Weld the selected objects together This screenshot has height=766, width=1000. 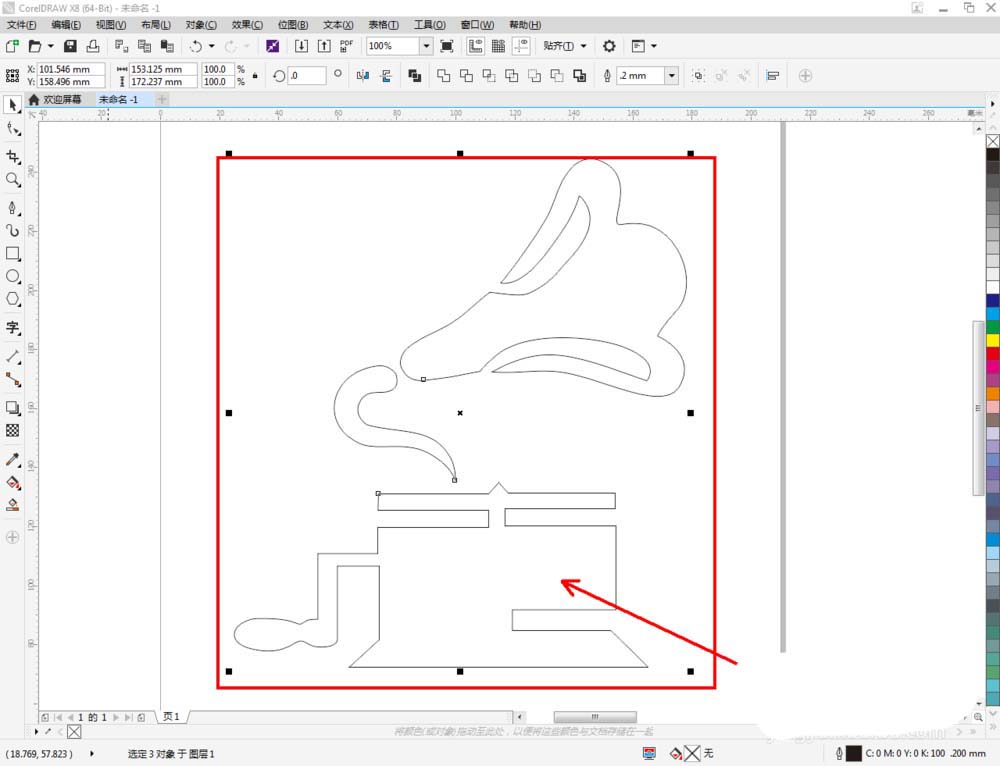coord(443,76)
